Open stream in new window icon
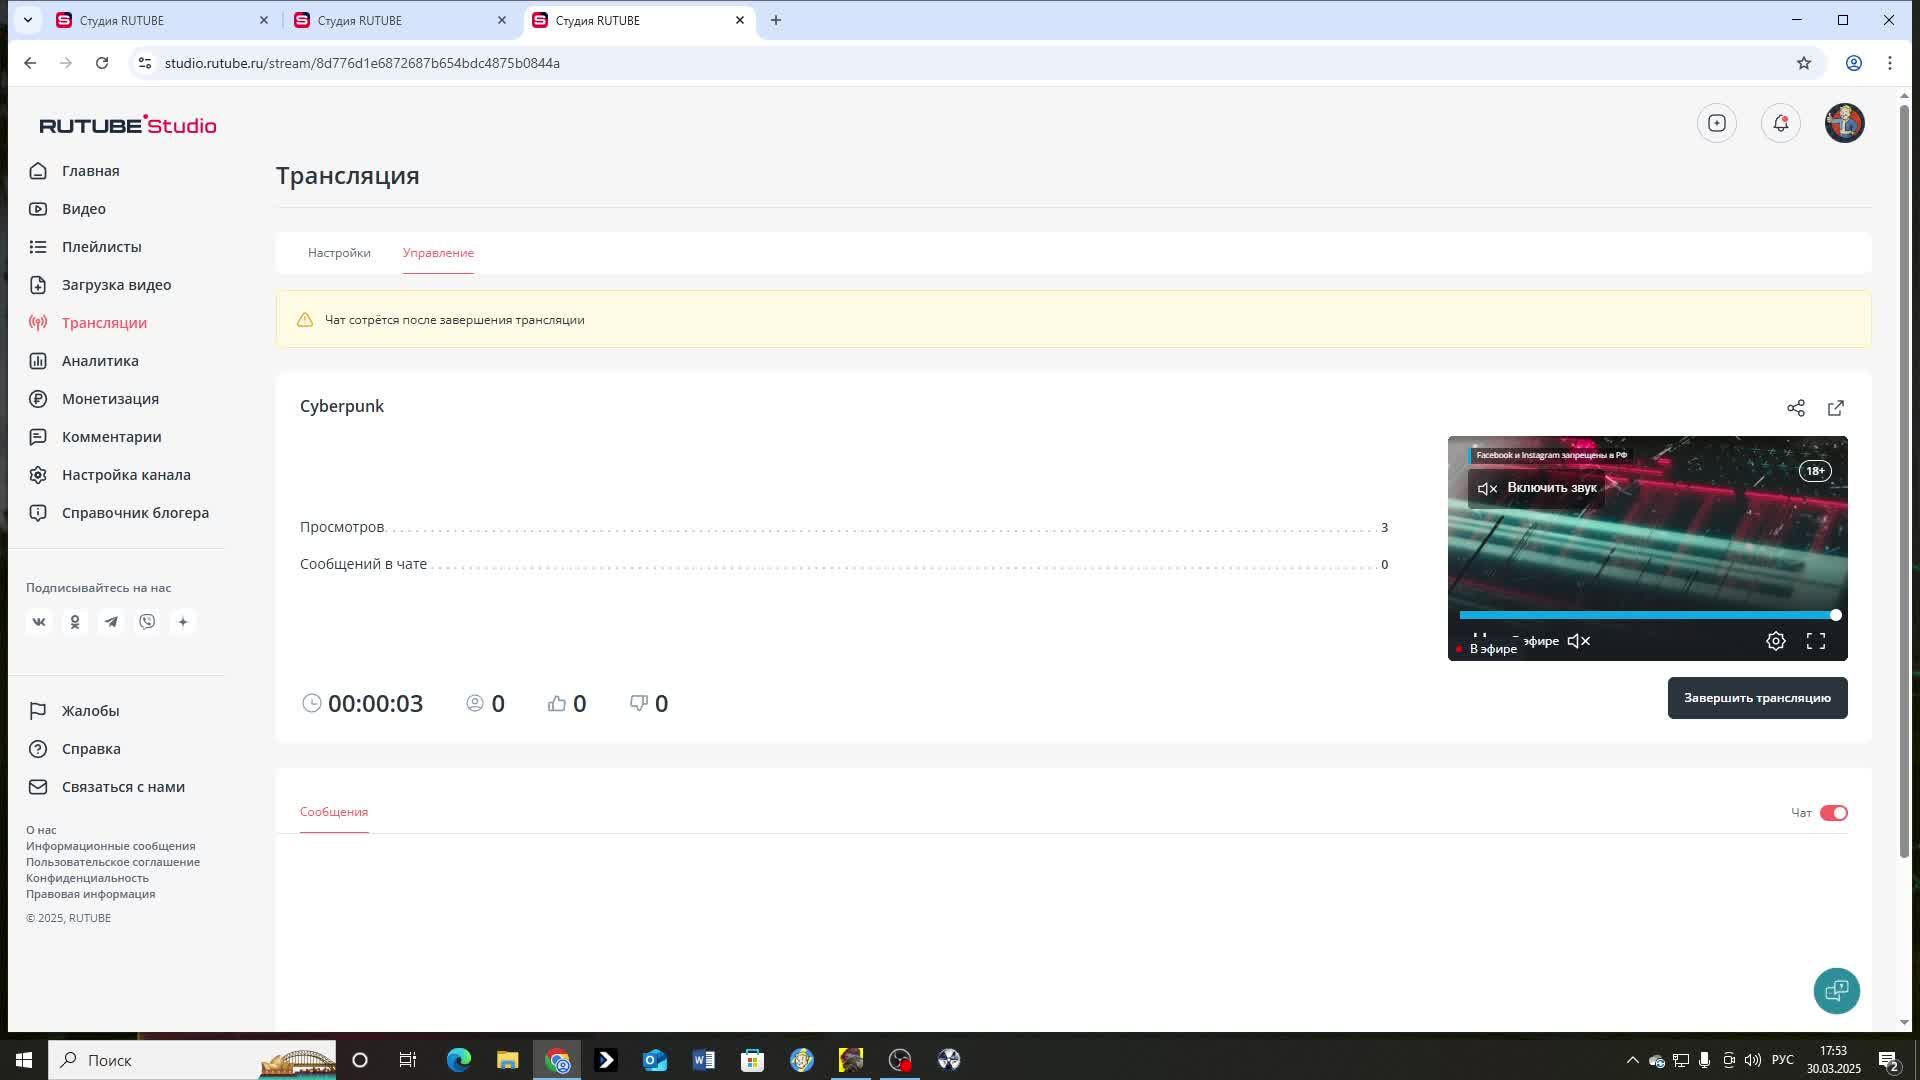 pyautogui.click(x=1836, y=408)
